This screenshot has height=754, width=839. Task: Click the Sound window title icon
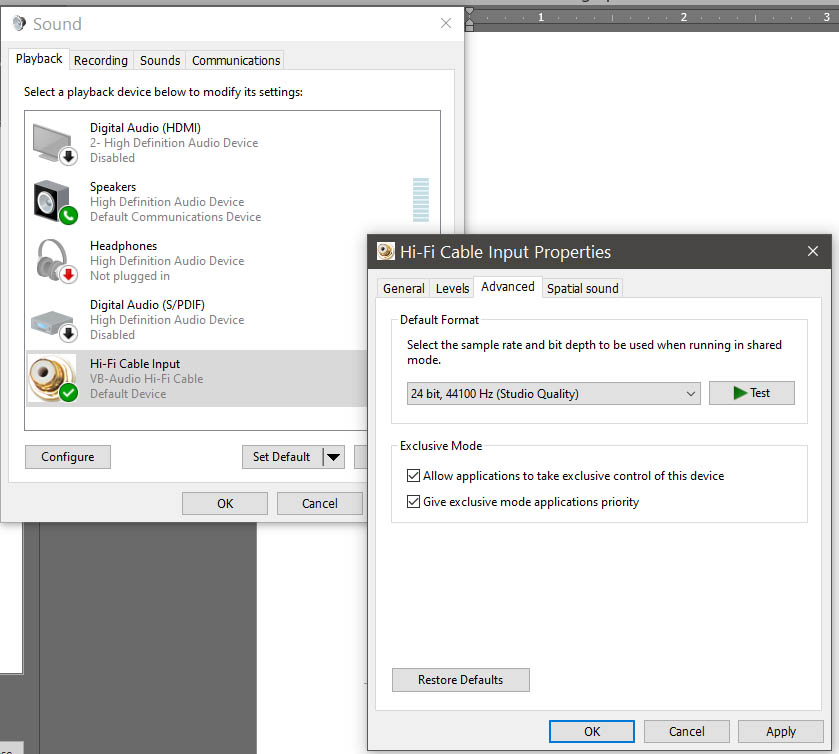point(19,24)
